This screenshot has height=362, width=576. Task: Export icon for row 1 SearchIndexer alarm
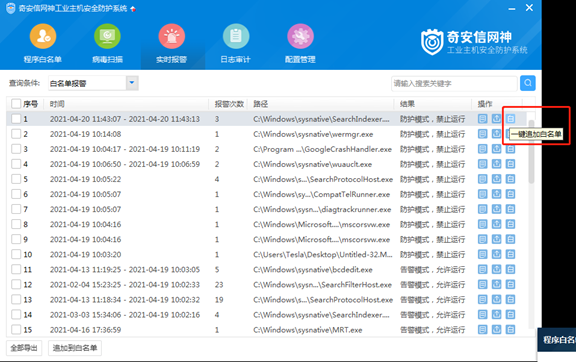coord(496,119)
